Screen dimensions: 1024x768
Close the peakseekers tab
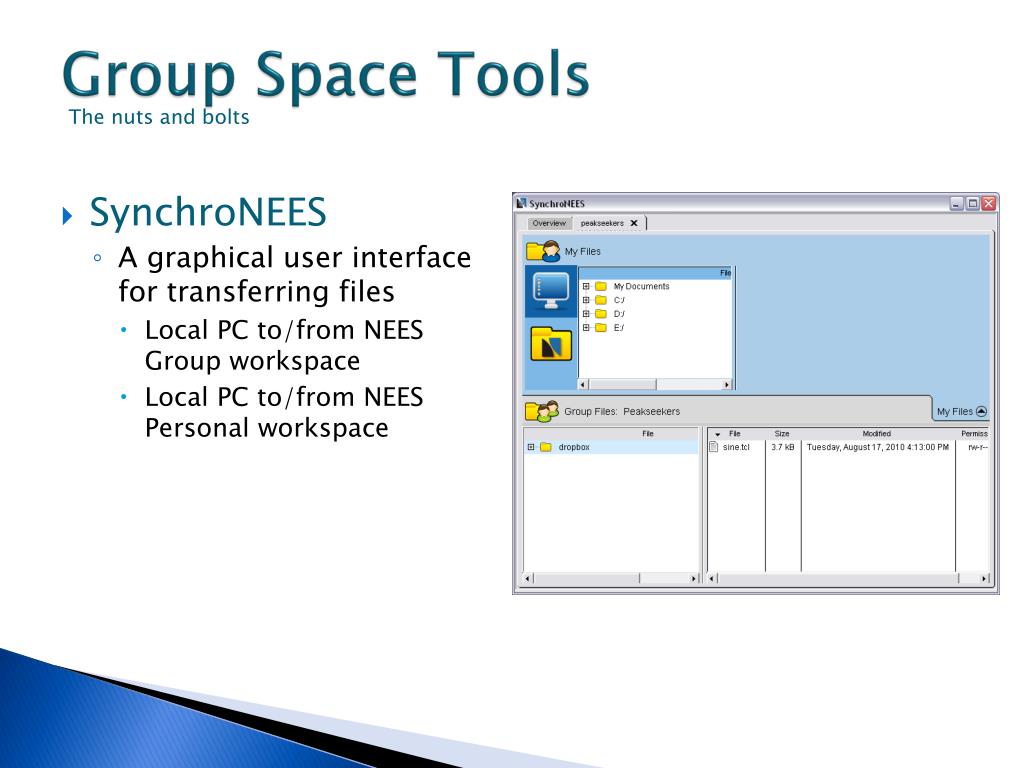633,223
